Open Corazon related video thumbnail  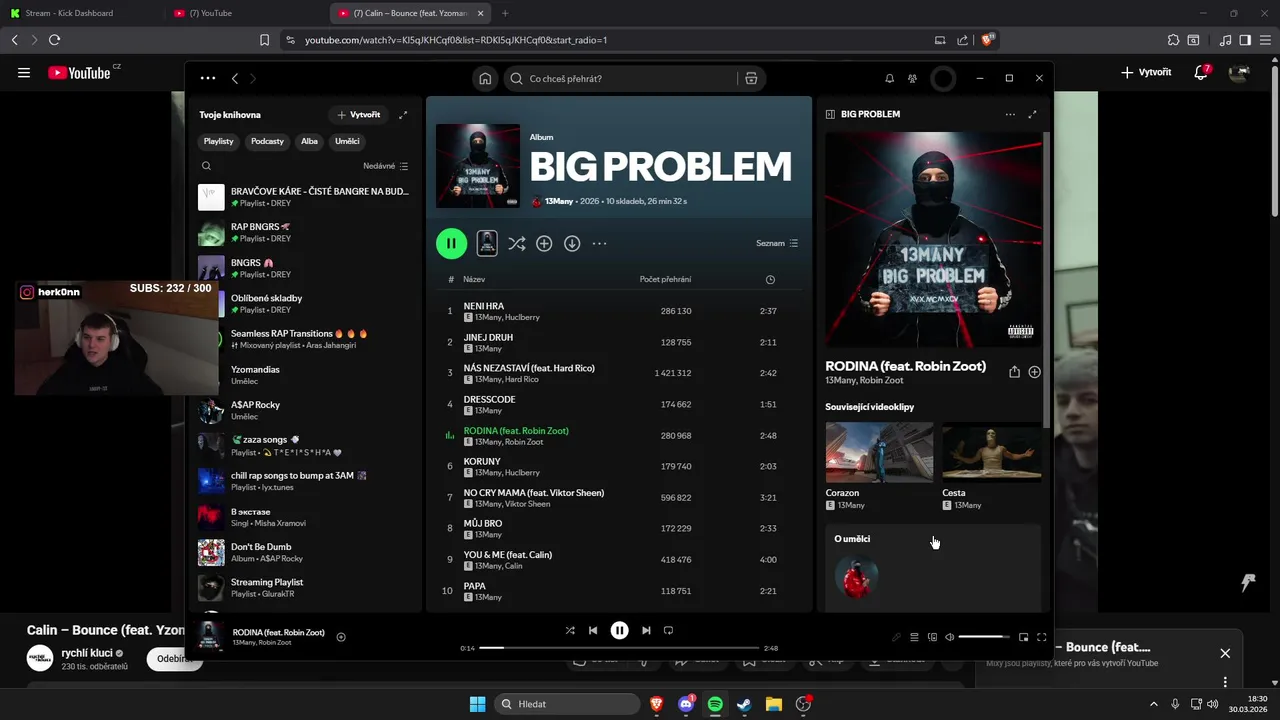(x=879, y=452)
